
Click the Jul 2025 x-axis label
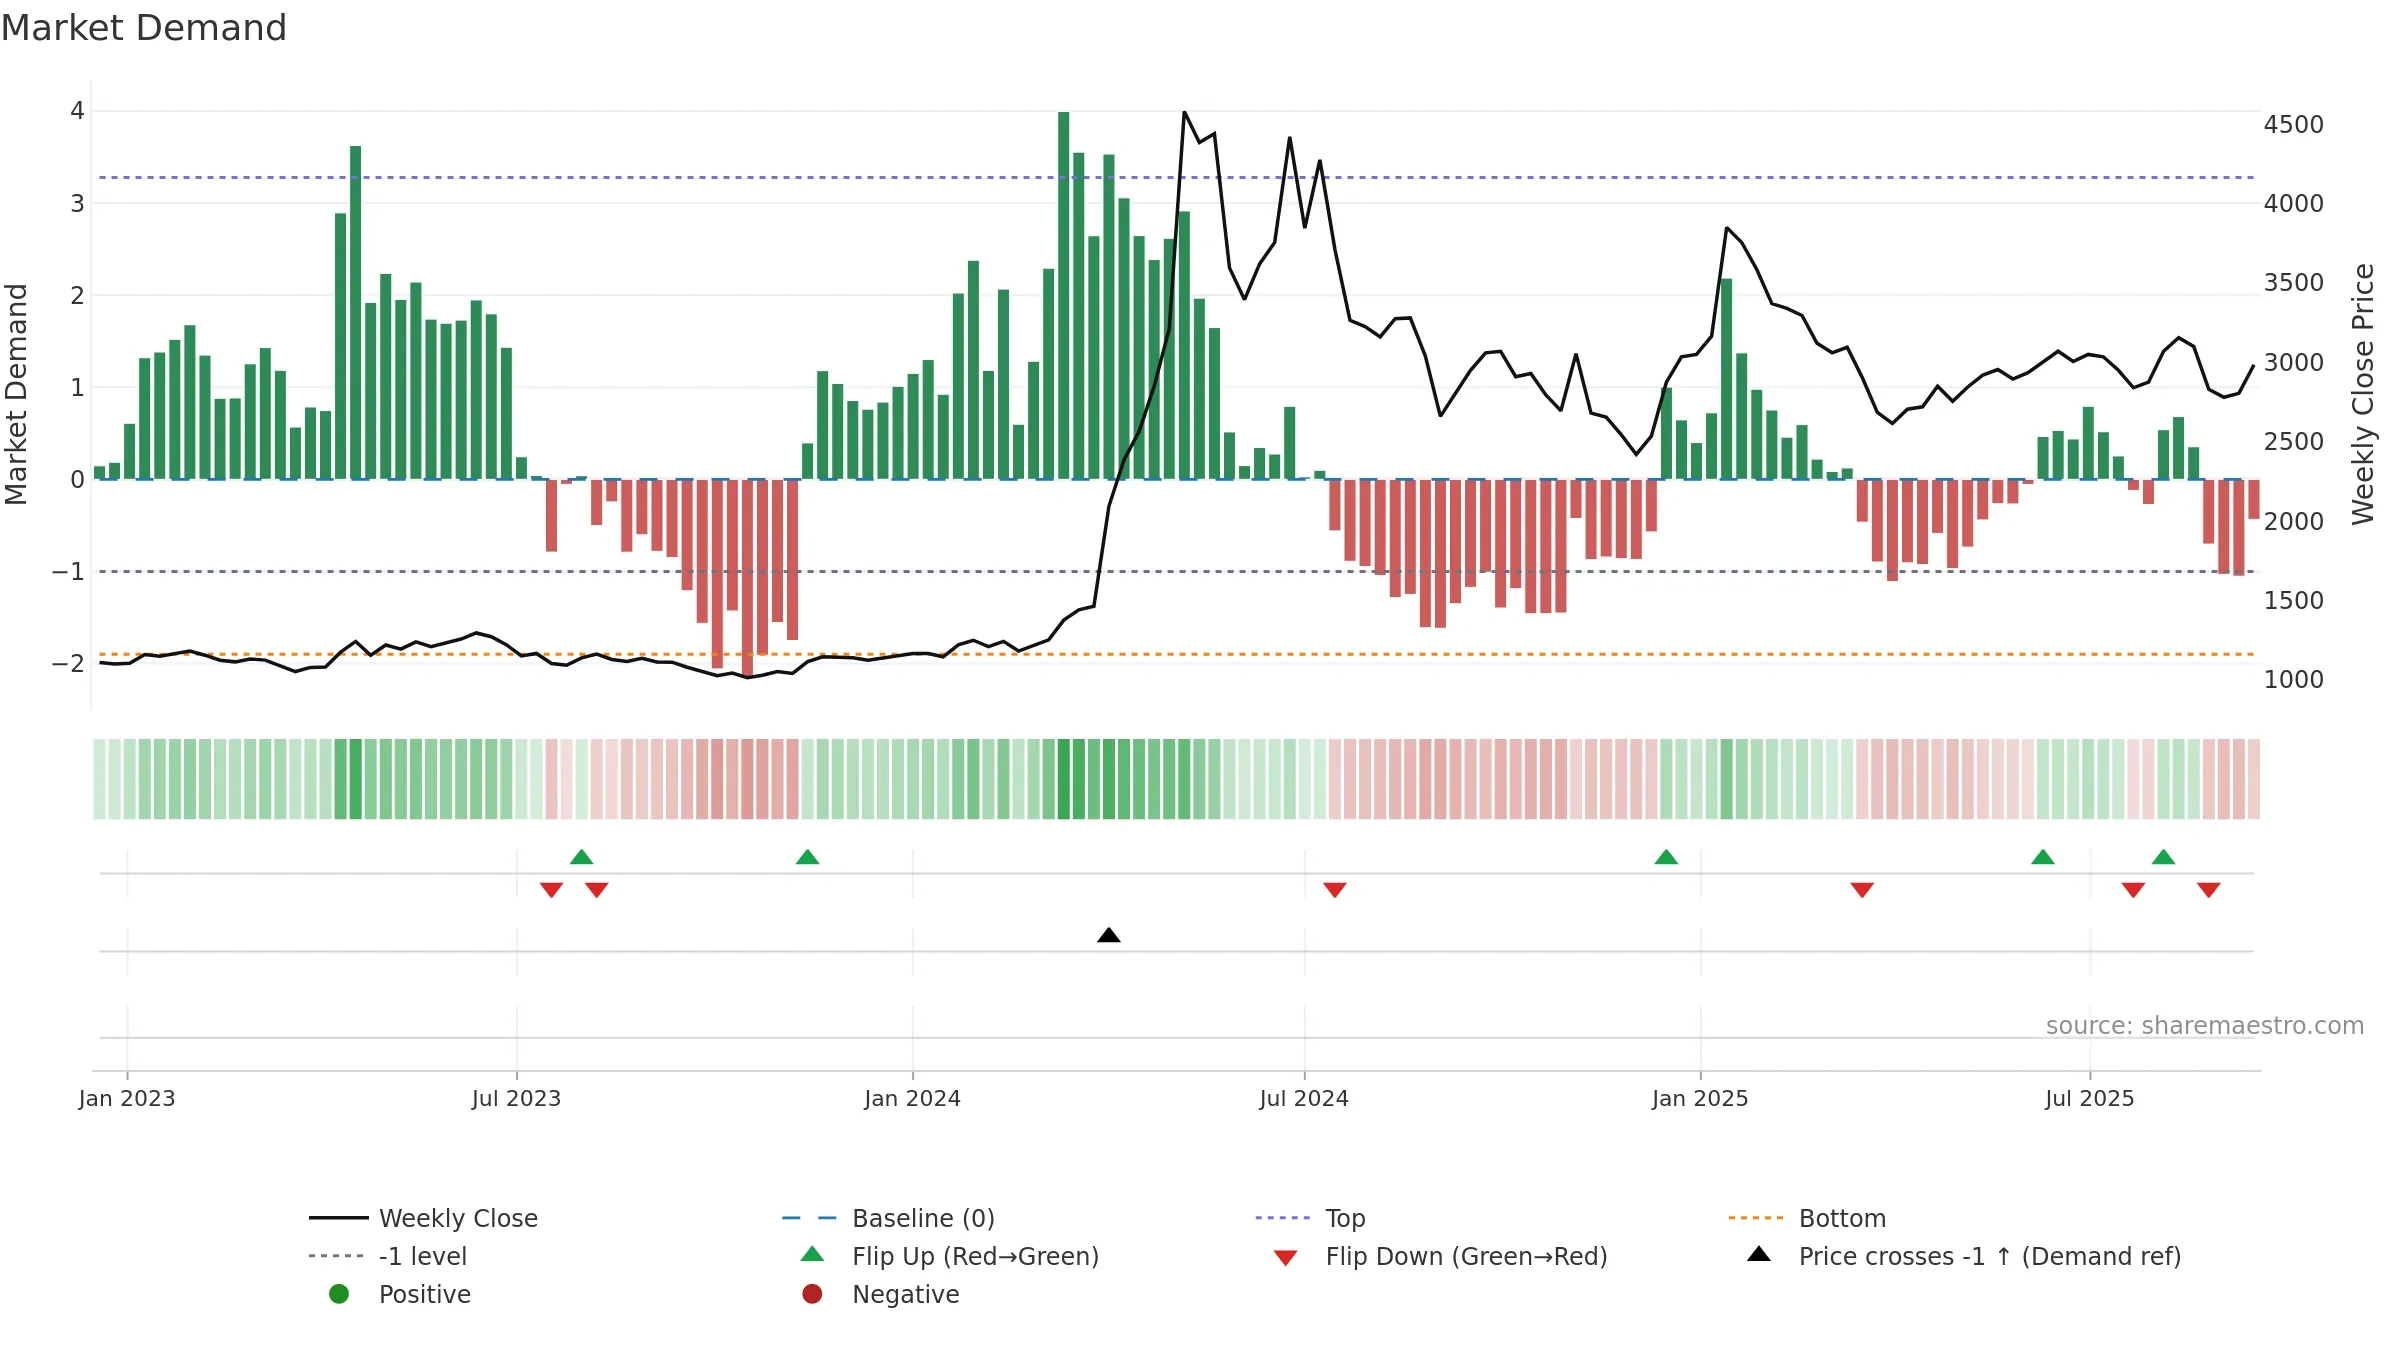tap(2090, 1098)
